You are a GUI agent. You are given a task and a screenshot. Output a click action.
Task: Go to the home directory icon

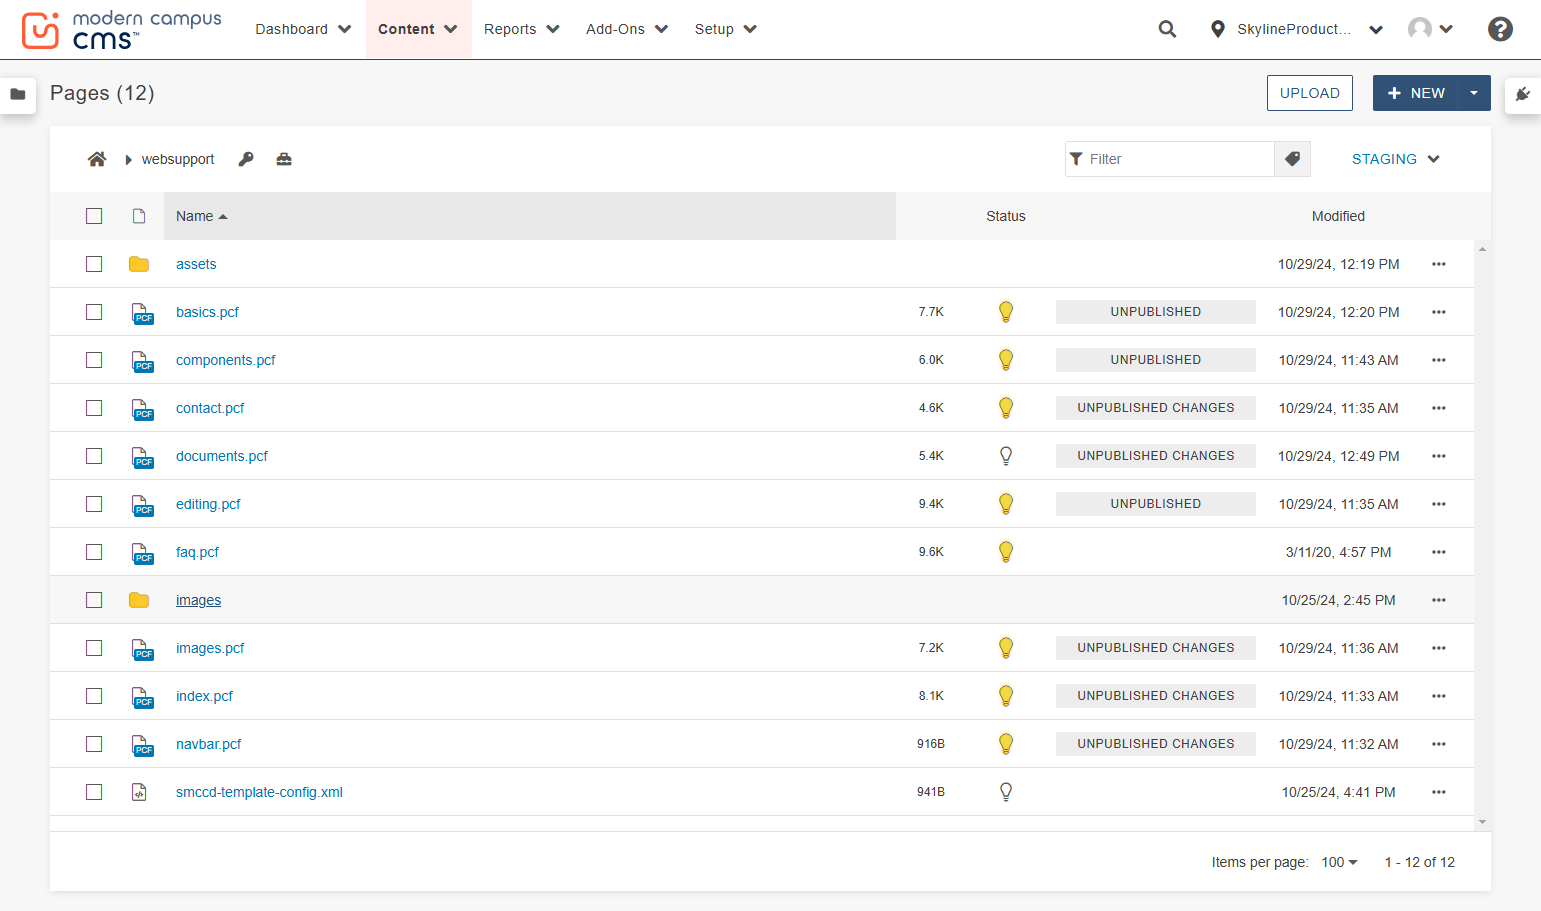click(97, 159)
